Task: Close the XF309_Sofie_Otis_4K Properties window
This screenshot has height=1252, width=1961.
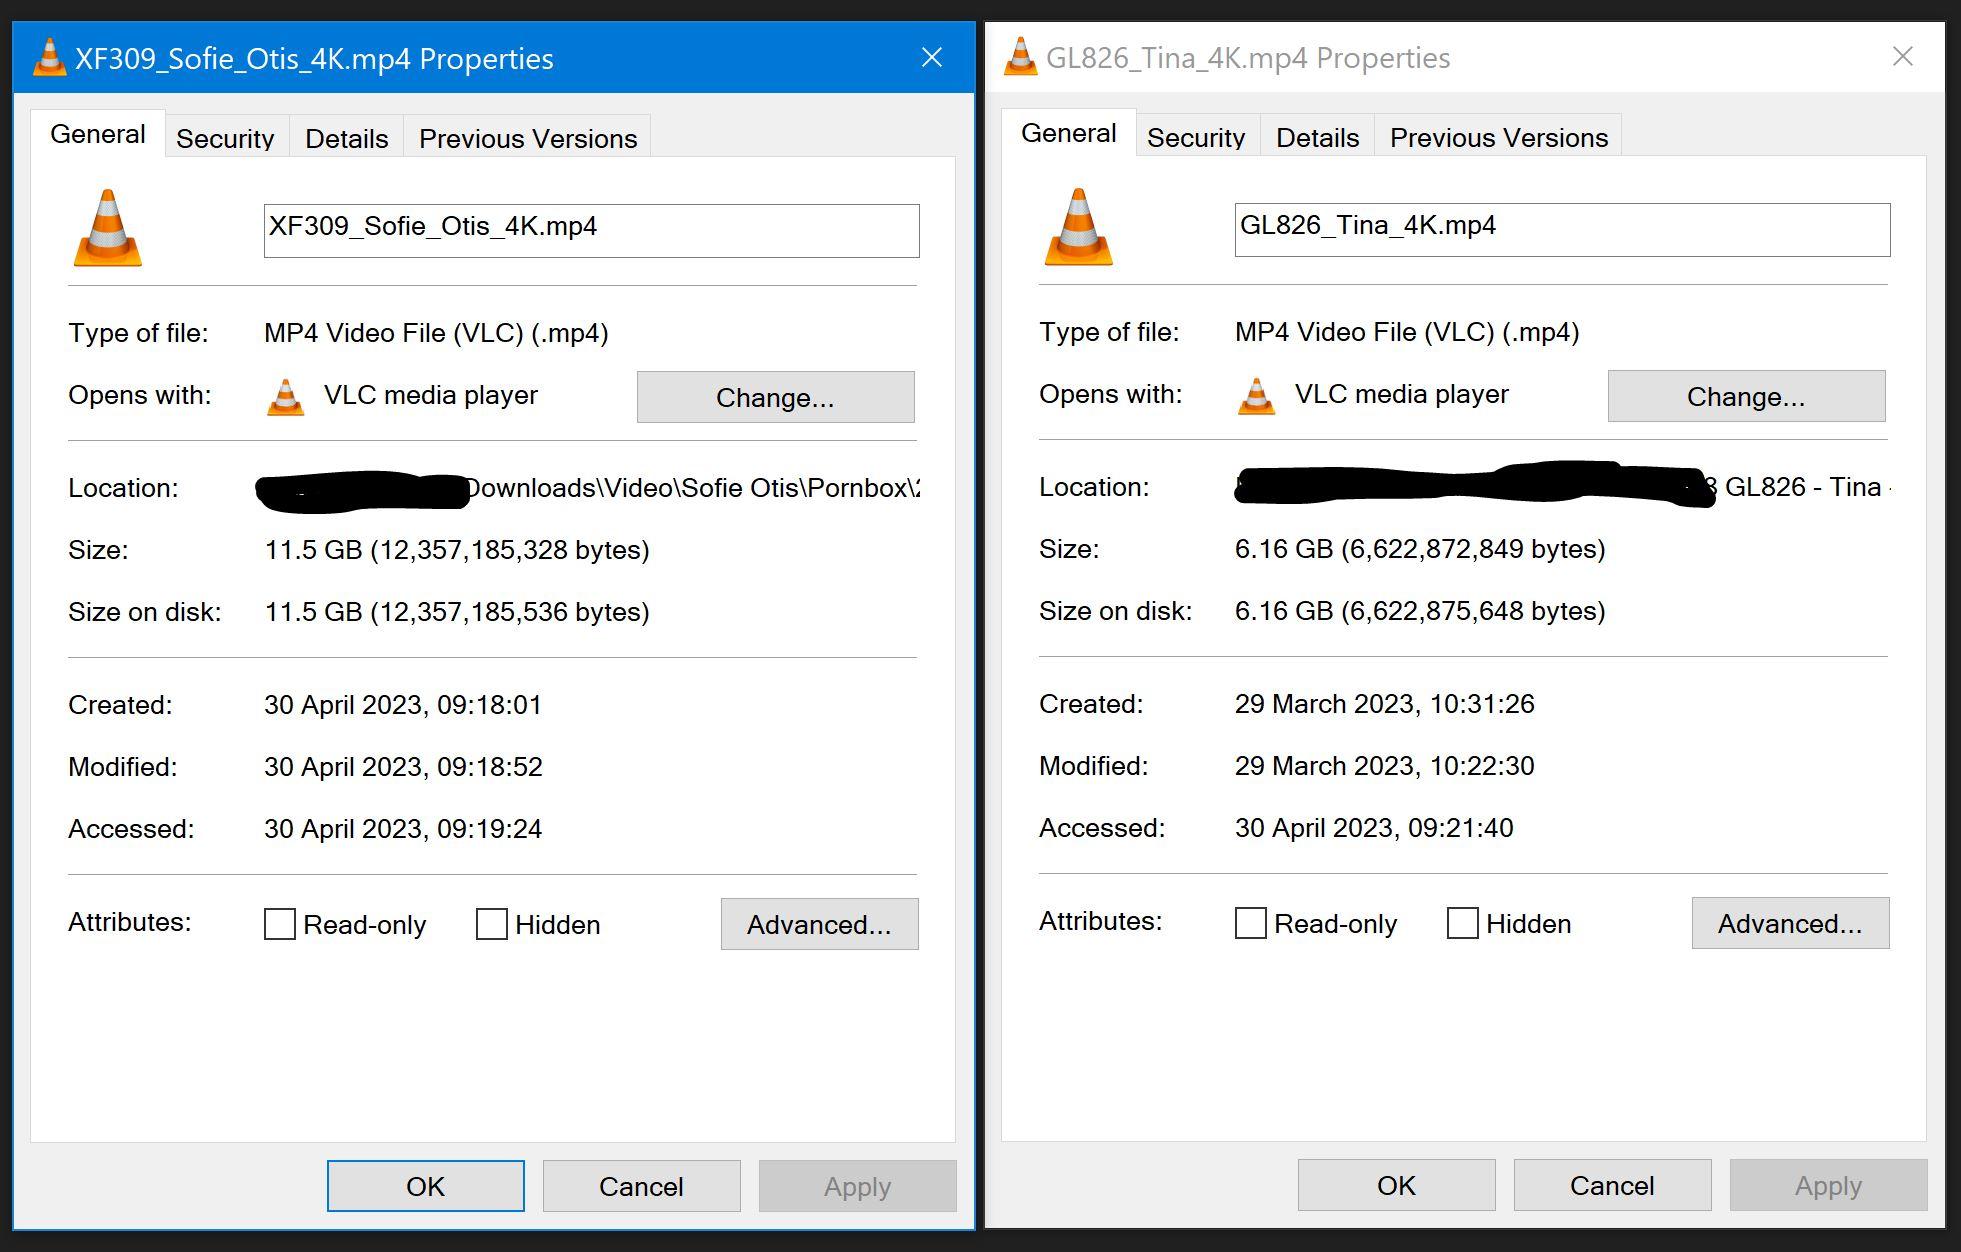Action: [932, 58]
